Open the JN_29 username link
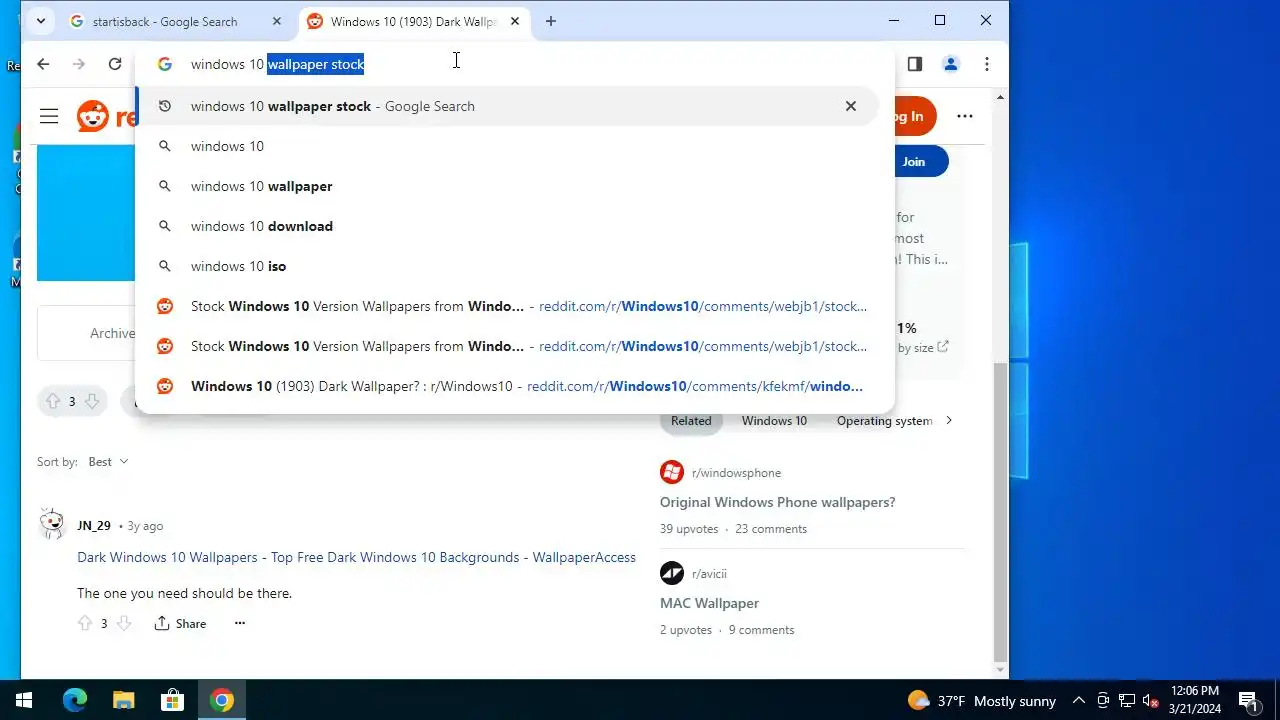Screen dimensions: 1280x720 coord(94,526)
